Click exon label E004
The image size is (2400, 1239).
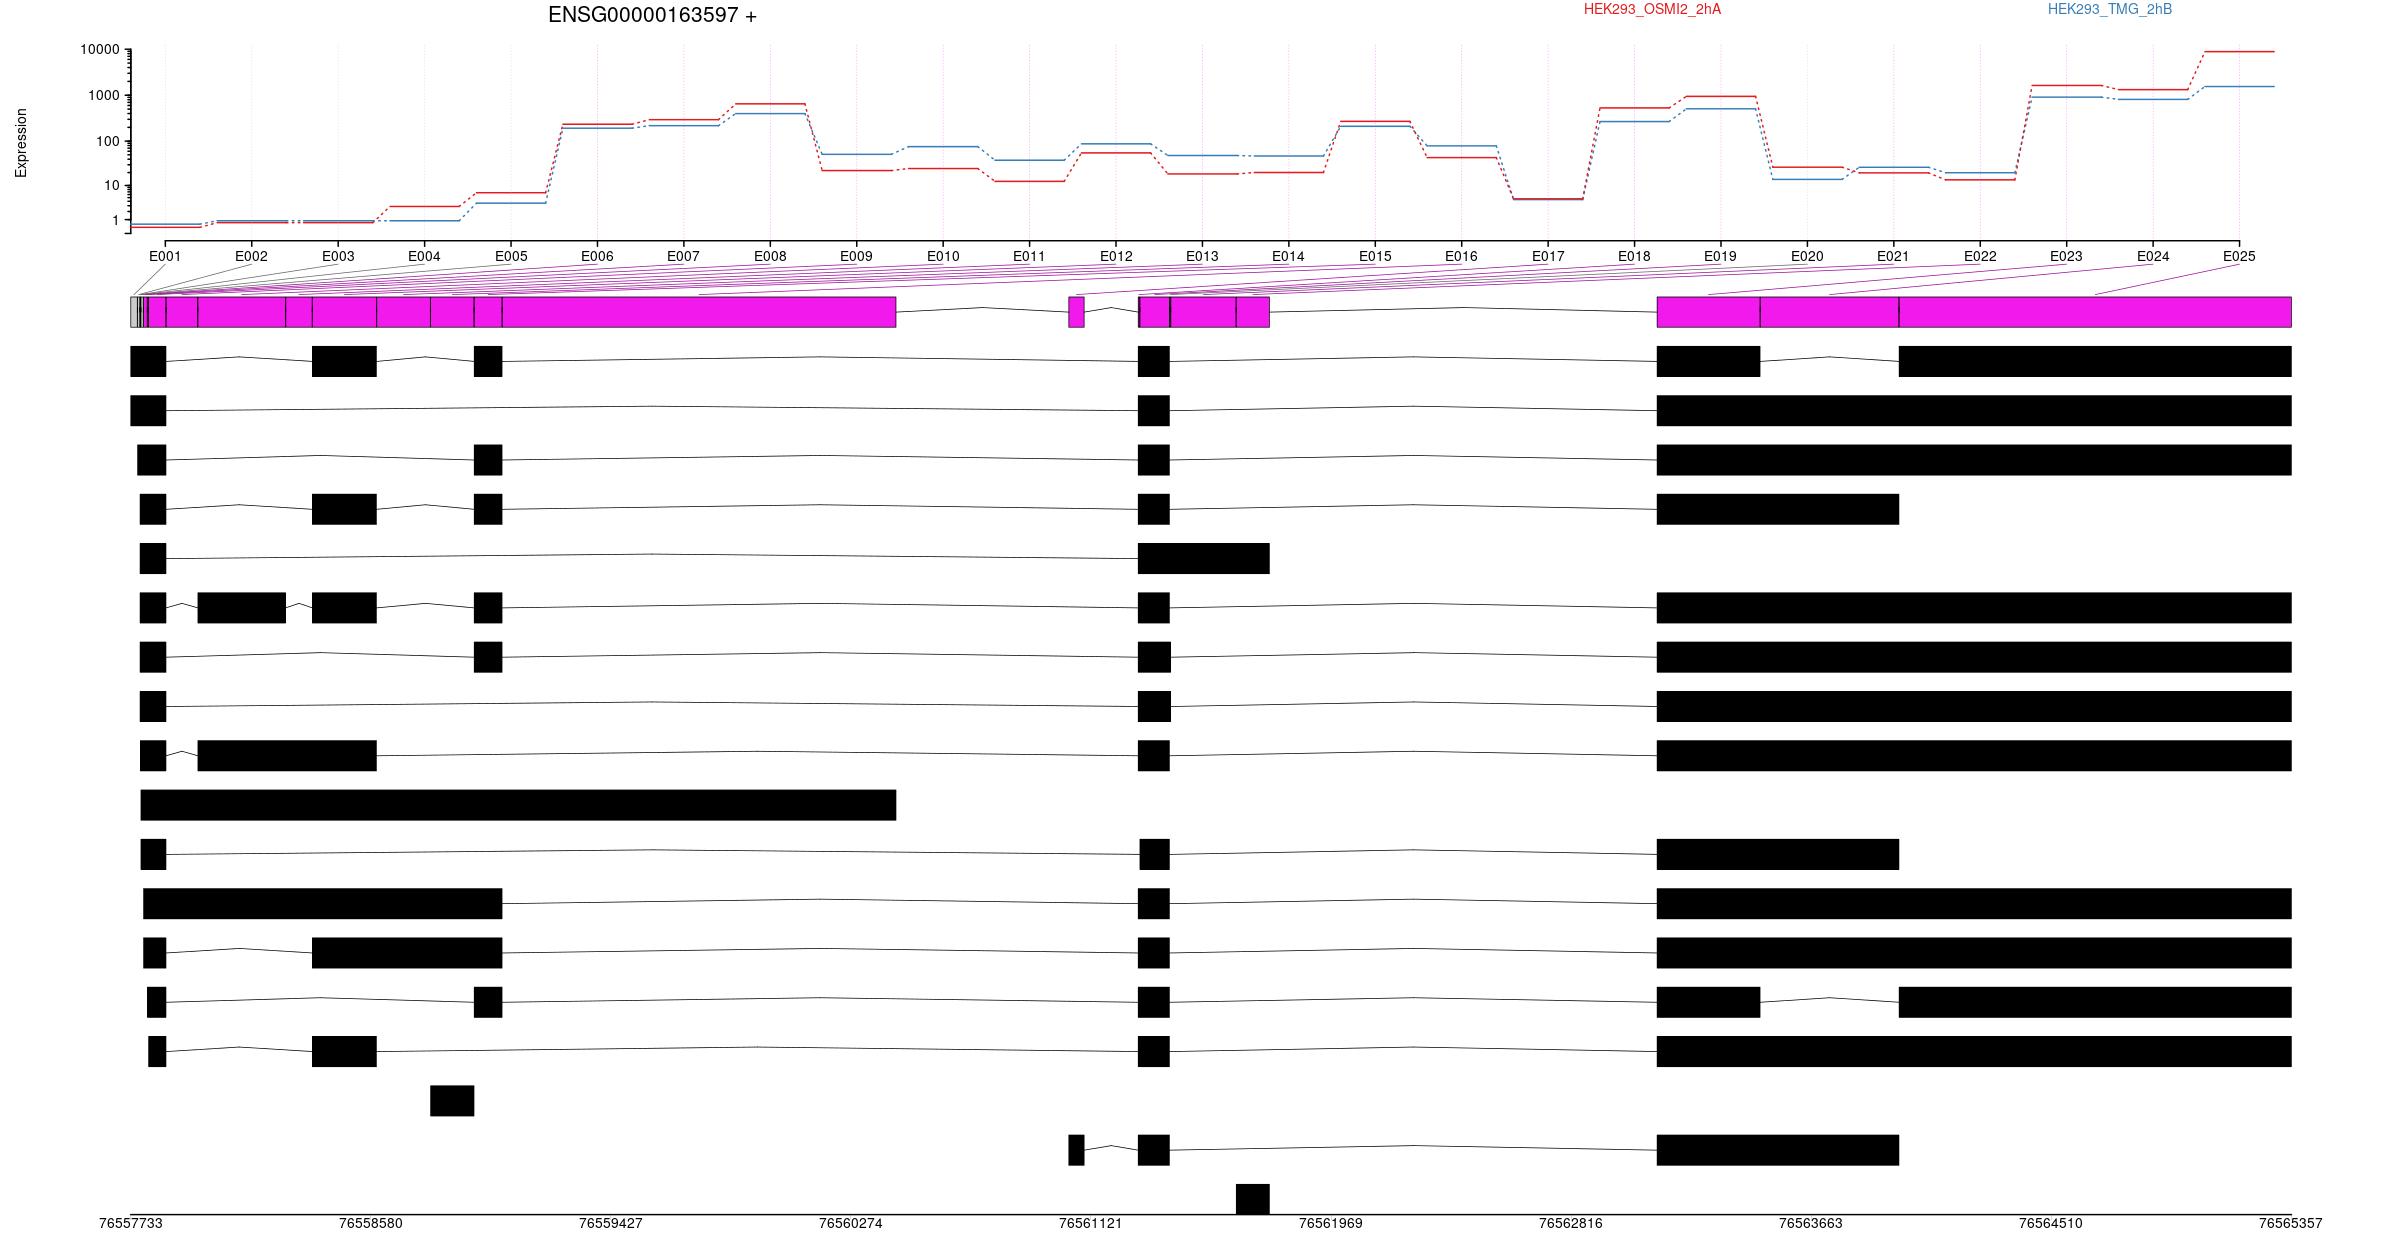(x=424, y=256)
